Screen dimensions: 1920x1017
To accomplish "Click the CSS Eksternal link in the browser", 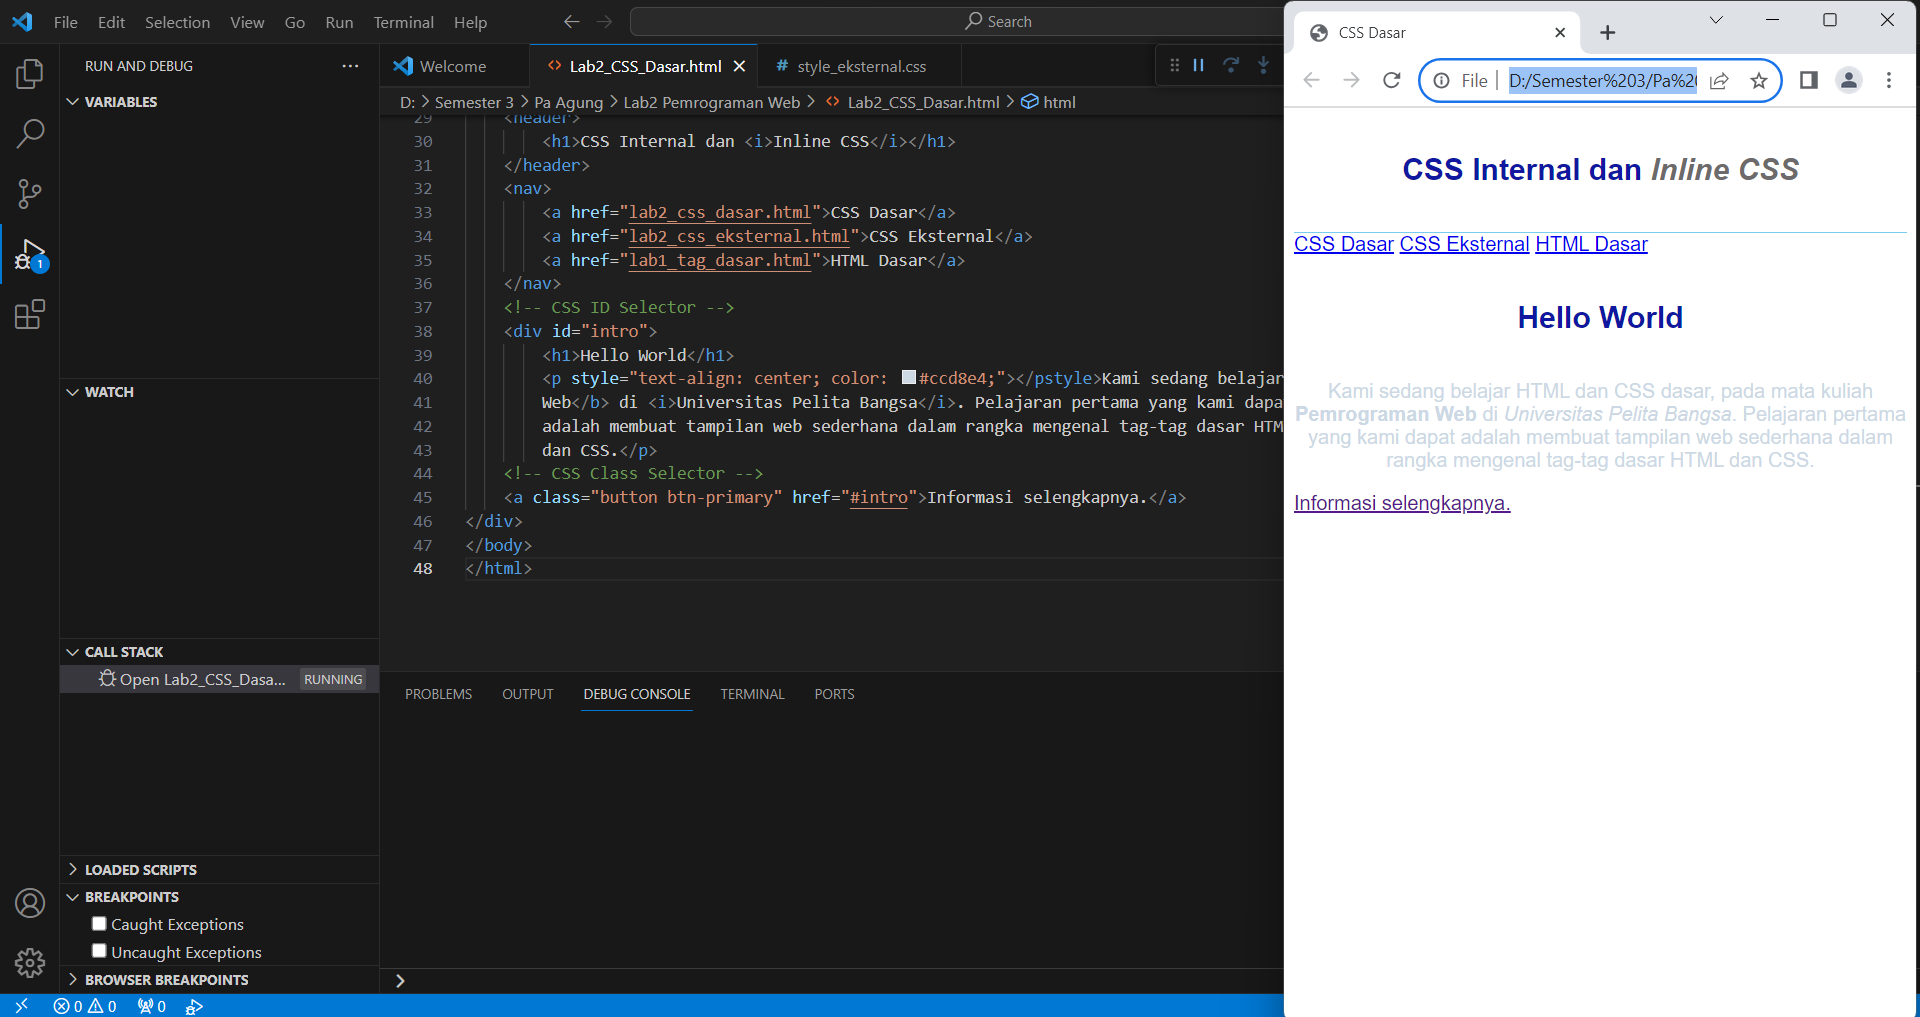I will [x=1464, y=244].
